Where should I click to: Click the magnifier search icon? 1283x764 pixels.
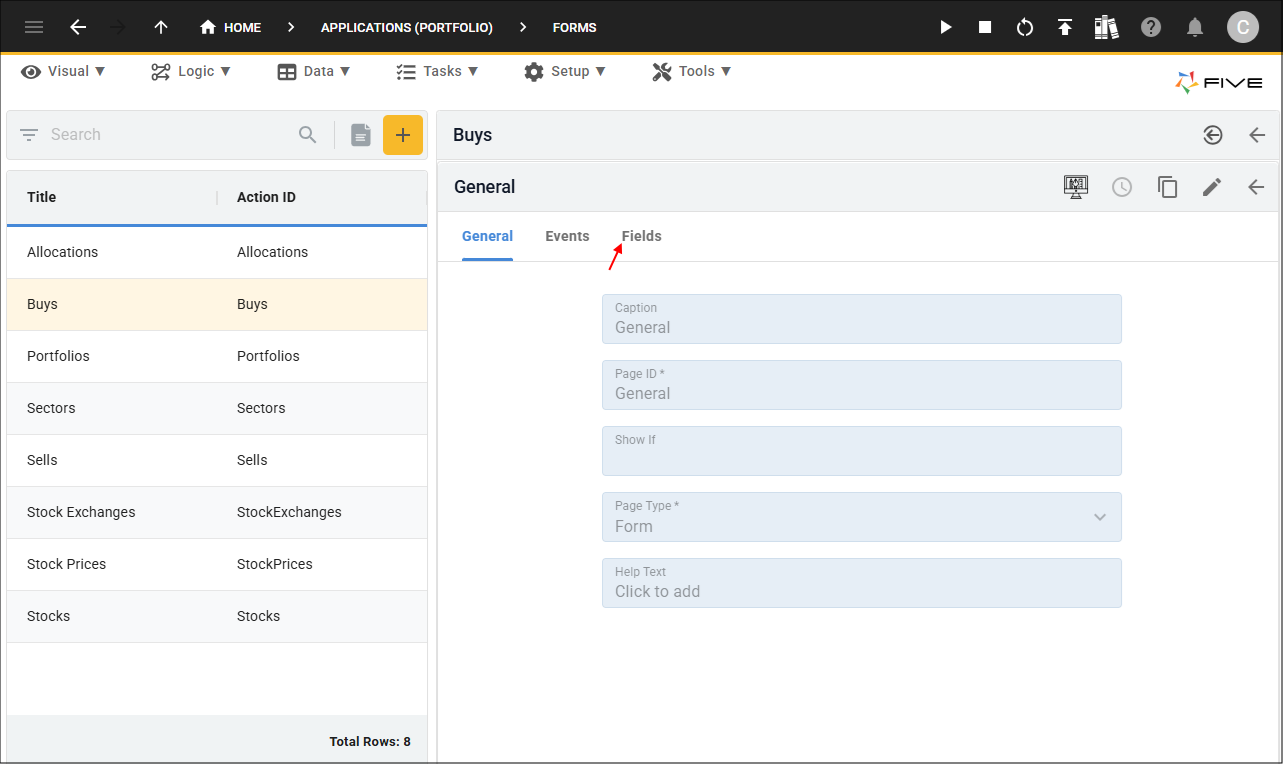click(308, 134)
